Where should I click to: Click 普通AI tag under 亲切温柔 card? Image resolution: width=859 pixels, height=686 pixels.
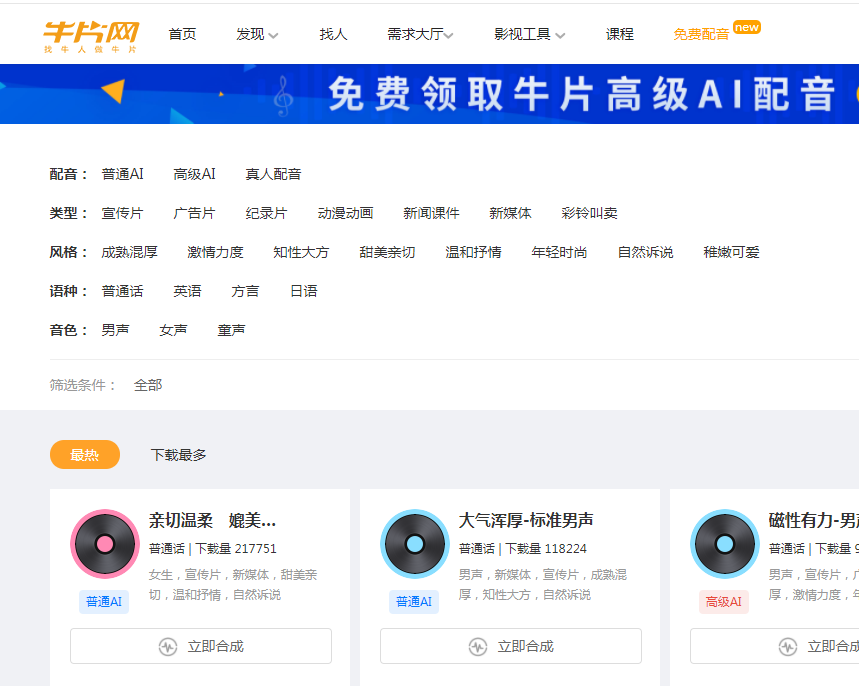104,602
